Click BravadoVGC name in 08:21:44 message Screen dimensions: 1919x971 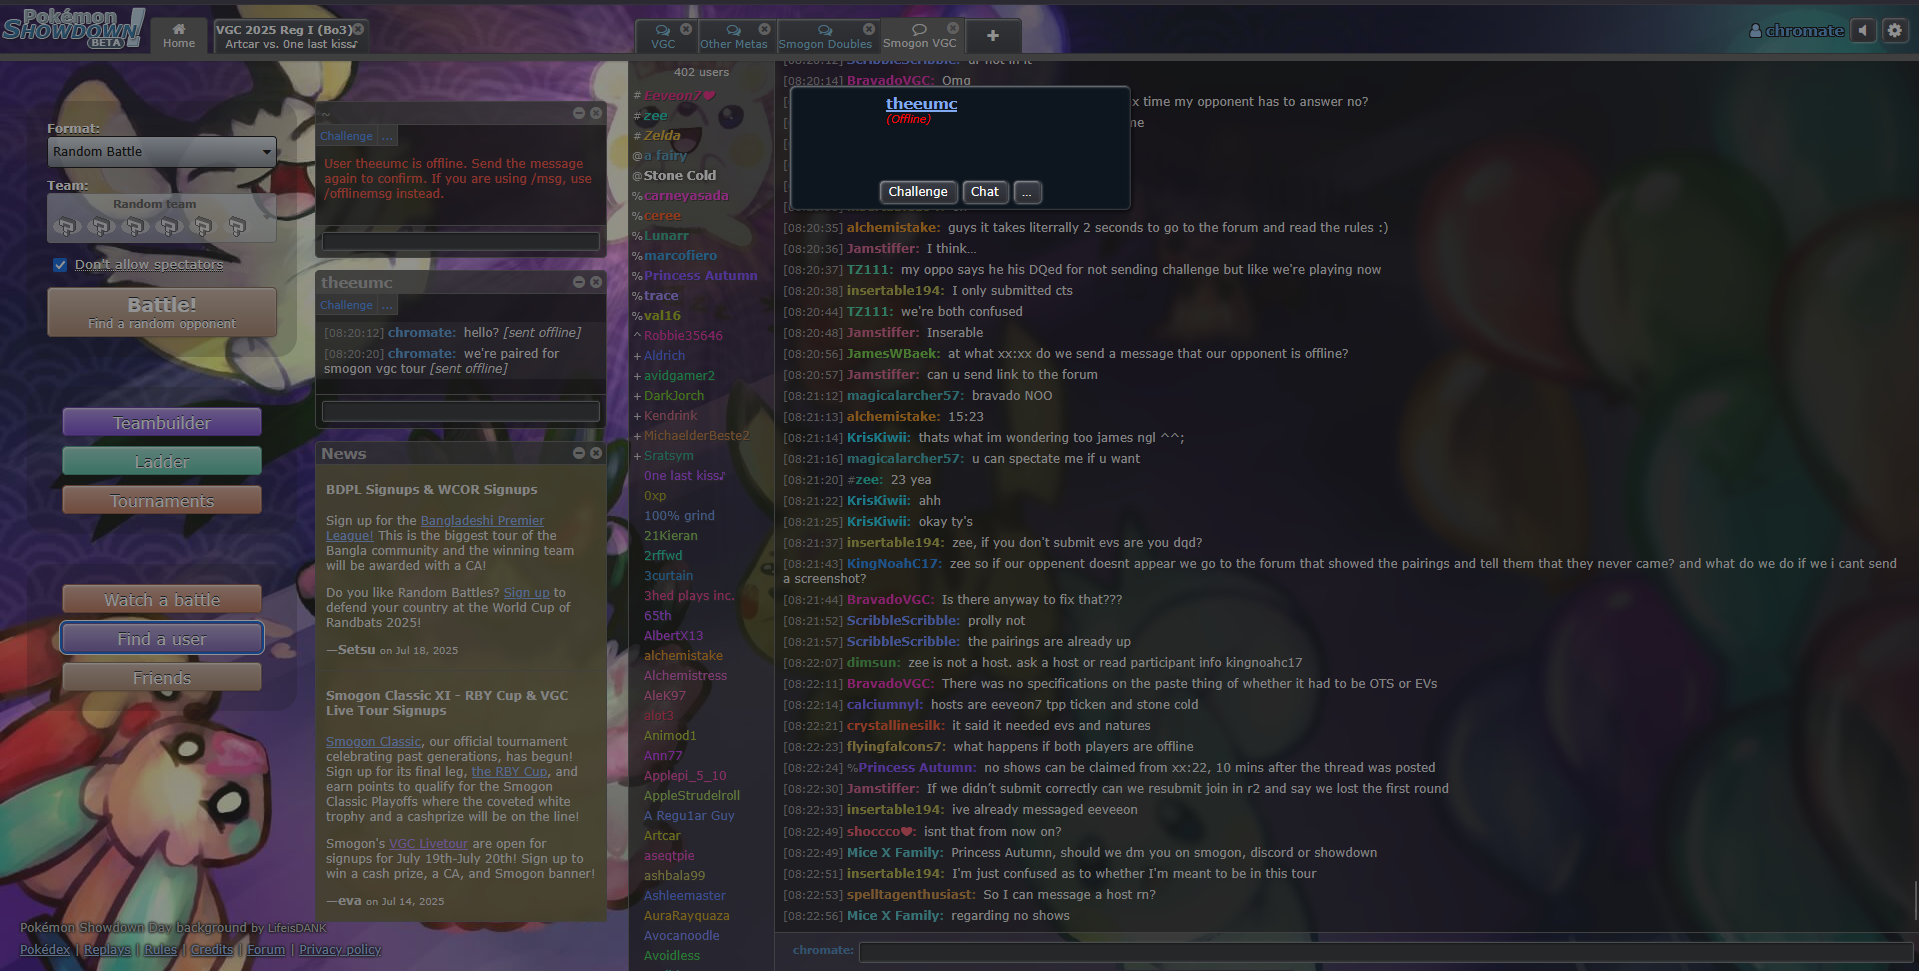(x=890, y=600)
